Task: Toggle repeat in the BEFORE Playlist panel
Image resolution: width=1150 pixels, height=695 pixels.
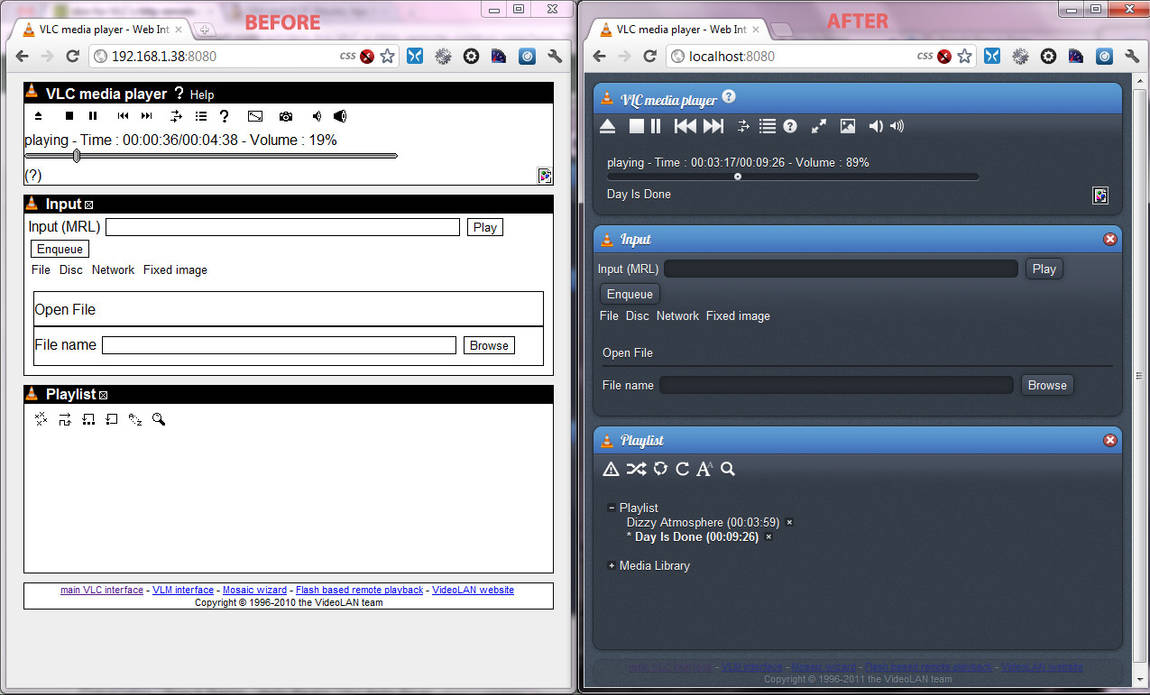Action: 111,419
